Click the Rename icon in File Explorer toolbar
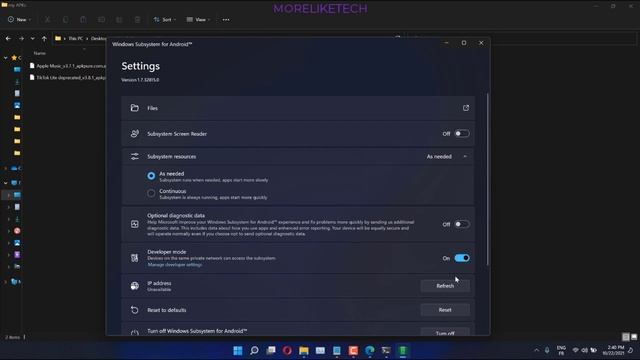Viewport: 640px width, 360px height. pos(101,20)
